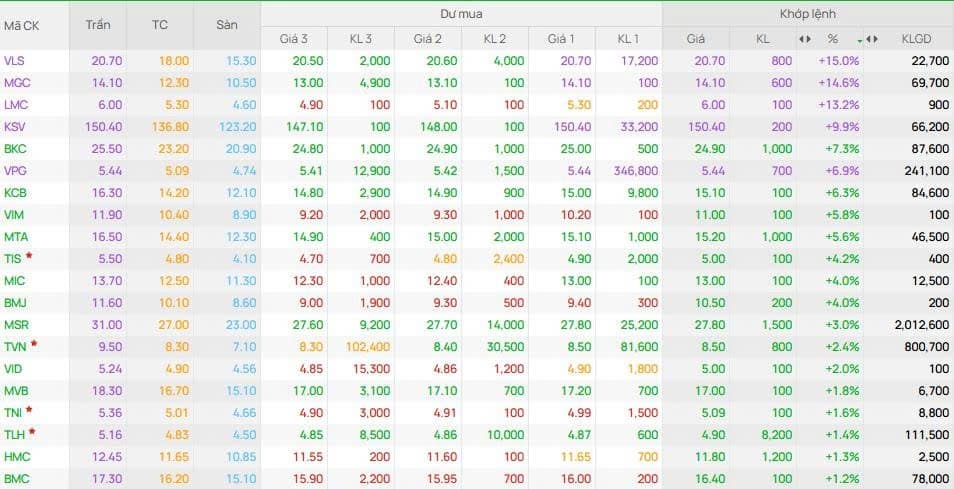Click the Giá 1 column header
Screen dimensions: 954x489
click(x=561, y=39)
